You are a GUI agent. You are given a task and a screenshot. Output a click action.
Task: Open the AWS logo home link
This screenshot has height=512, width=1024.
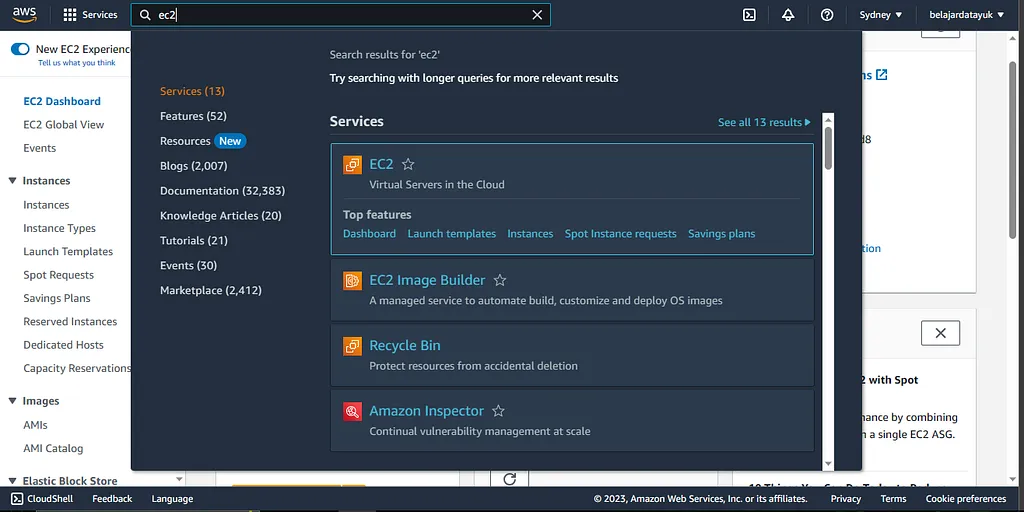(x=25, y=14)
